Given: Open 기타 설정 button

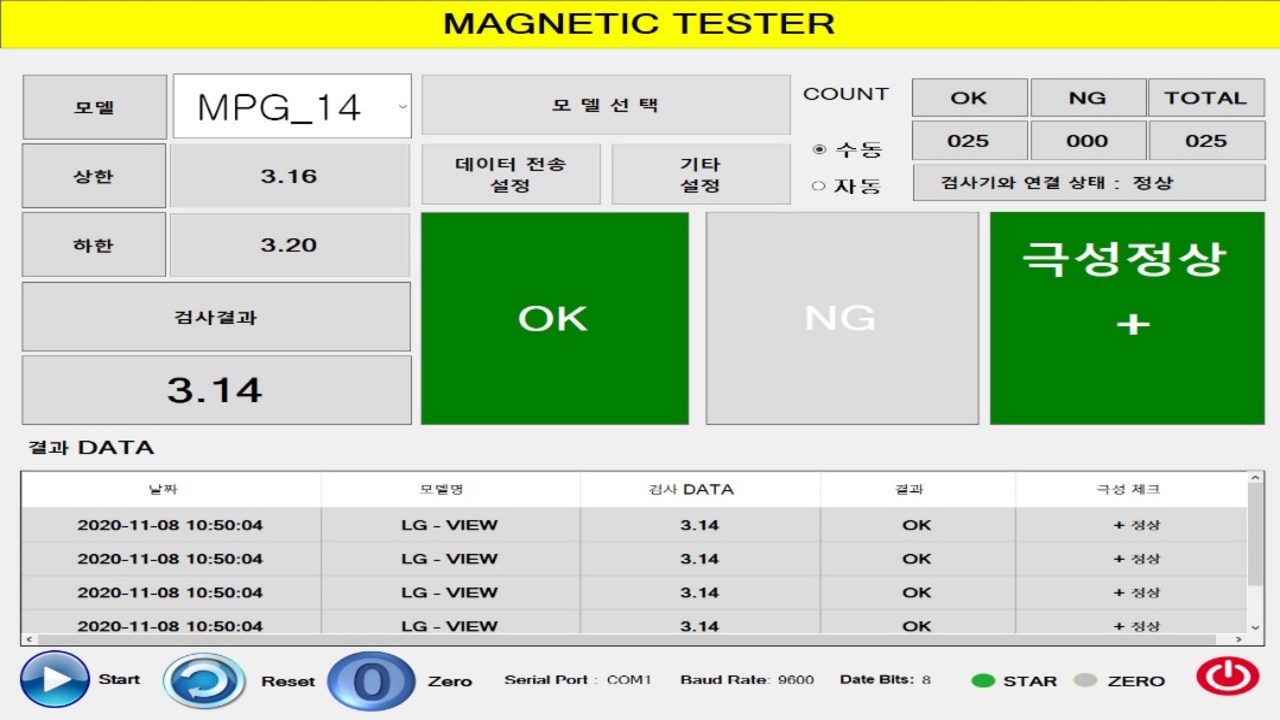Looking at the screenshot, I should (x=700, y=174).
